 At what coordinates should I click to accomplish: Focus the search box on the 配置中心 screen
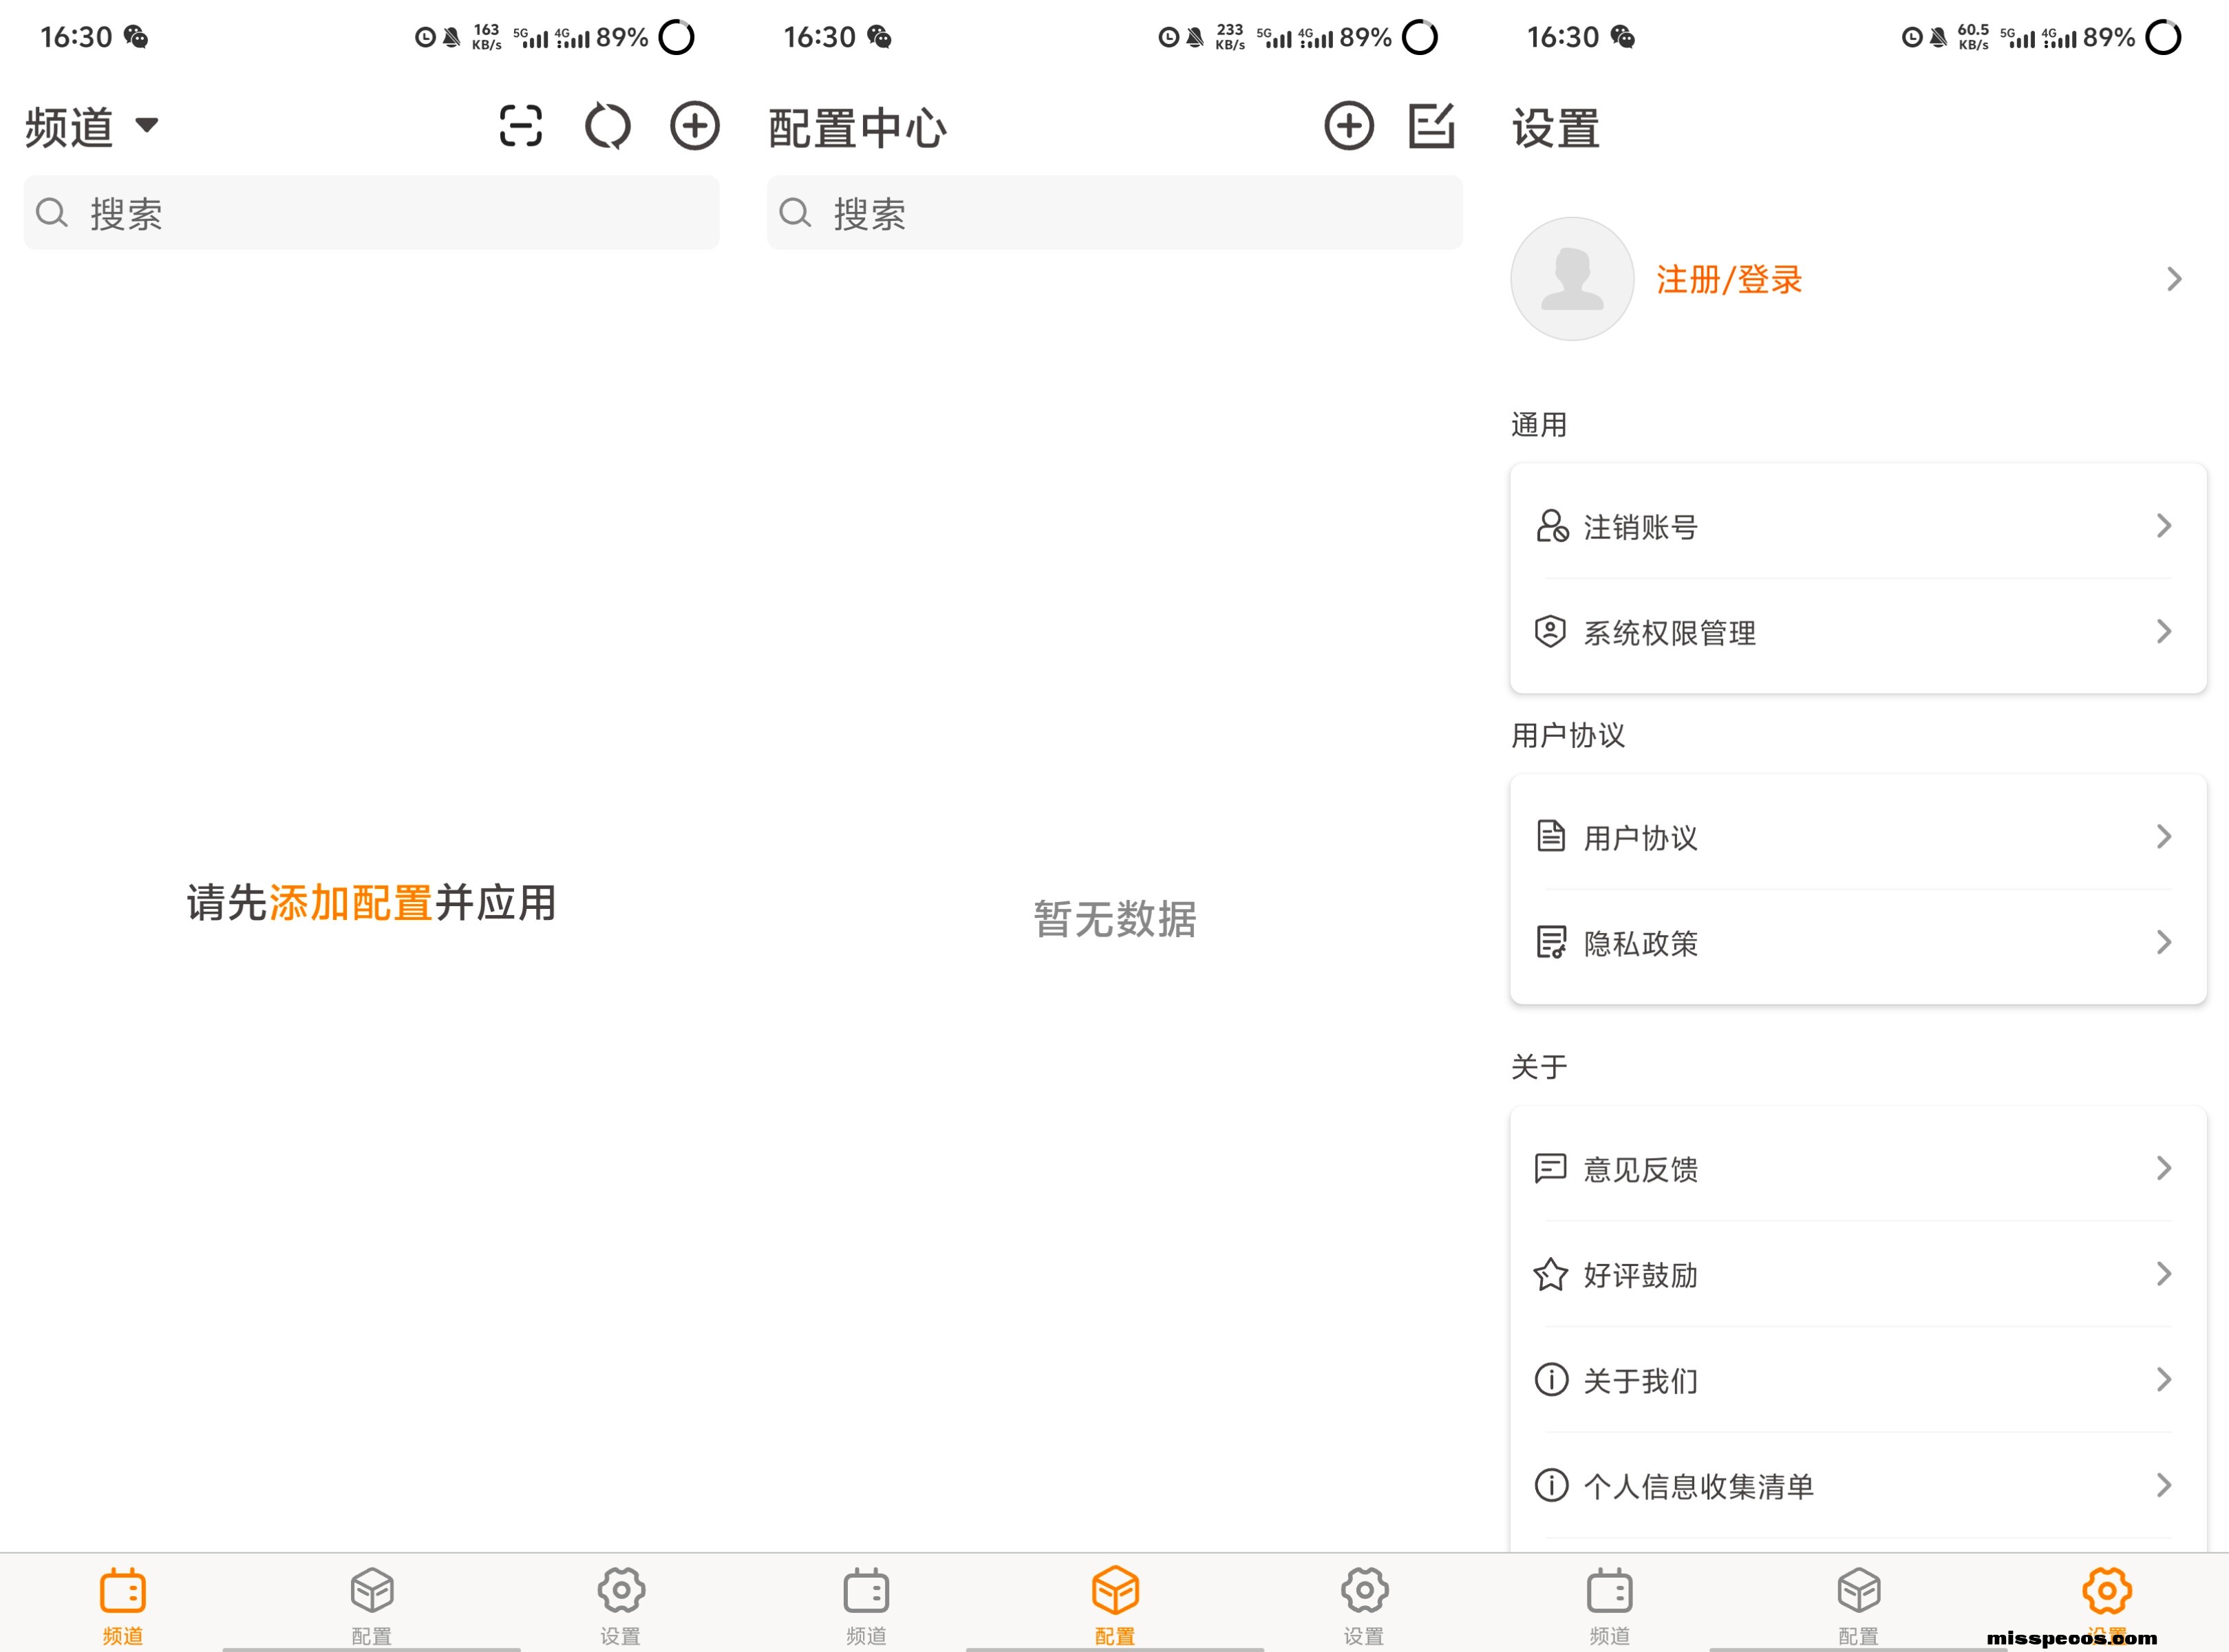coord(1114,213)
